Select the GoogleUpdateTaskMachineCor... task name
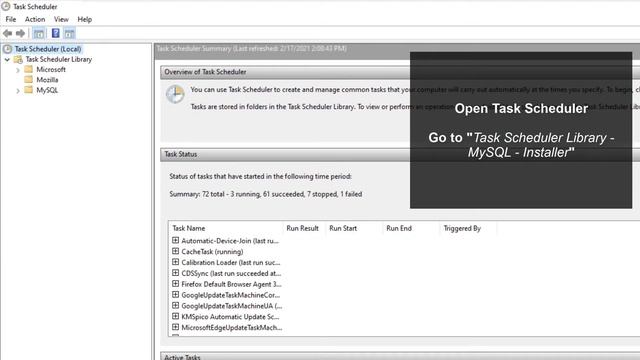The height and width of the screenshot is (360, 640). click(231, 295)
